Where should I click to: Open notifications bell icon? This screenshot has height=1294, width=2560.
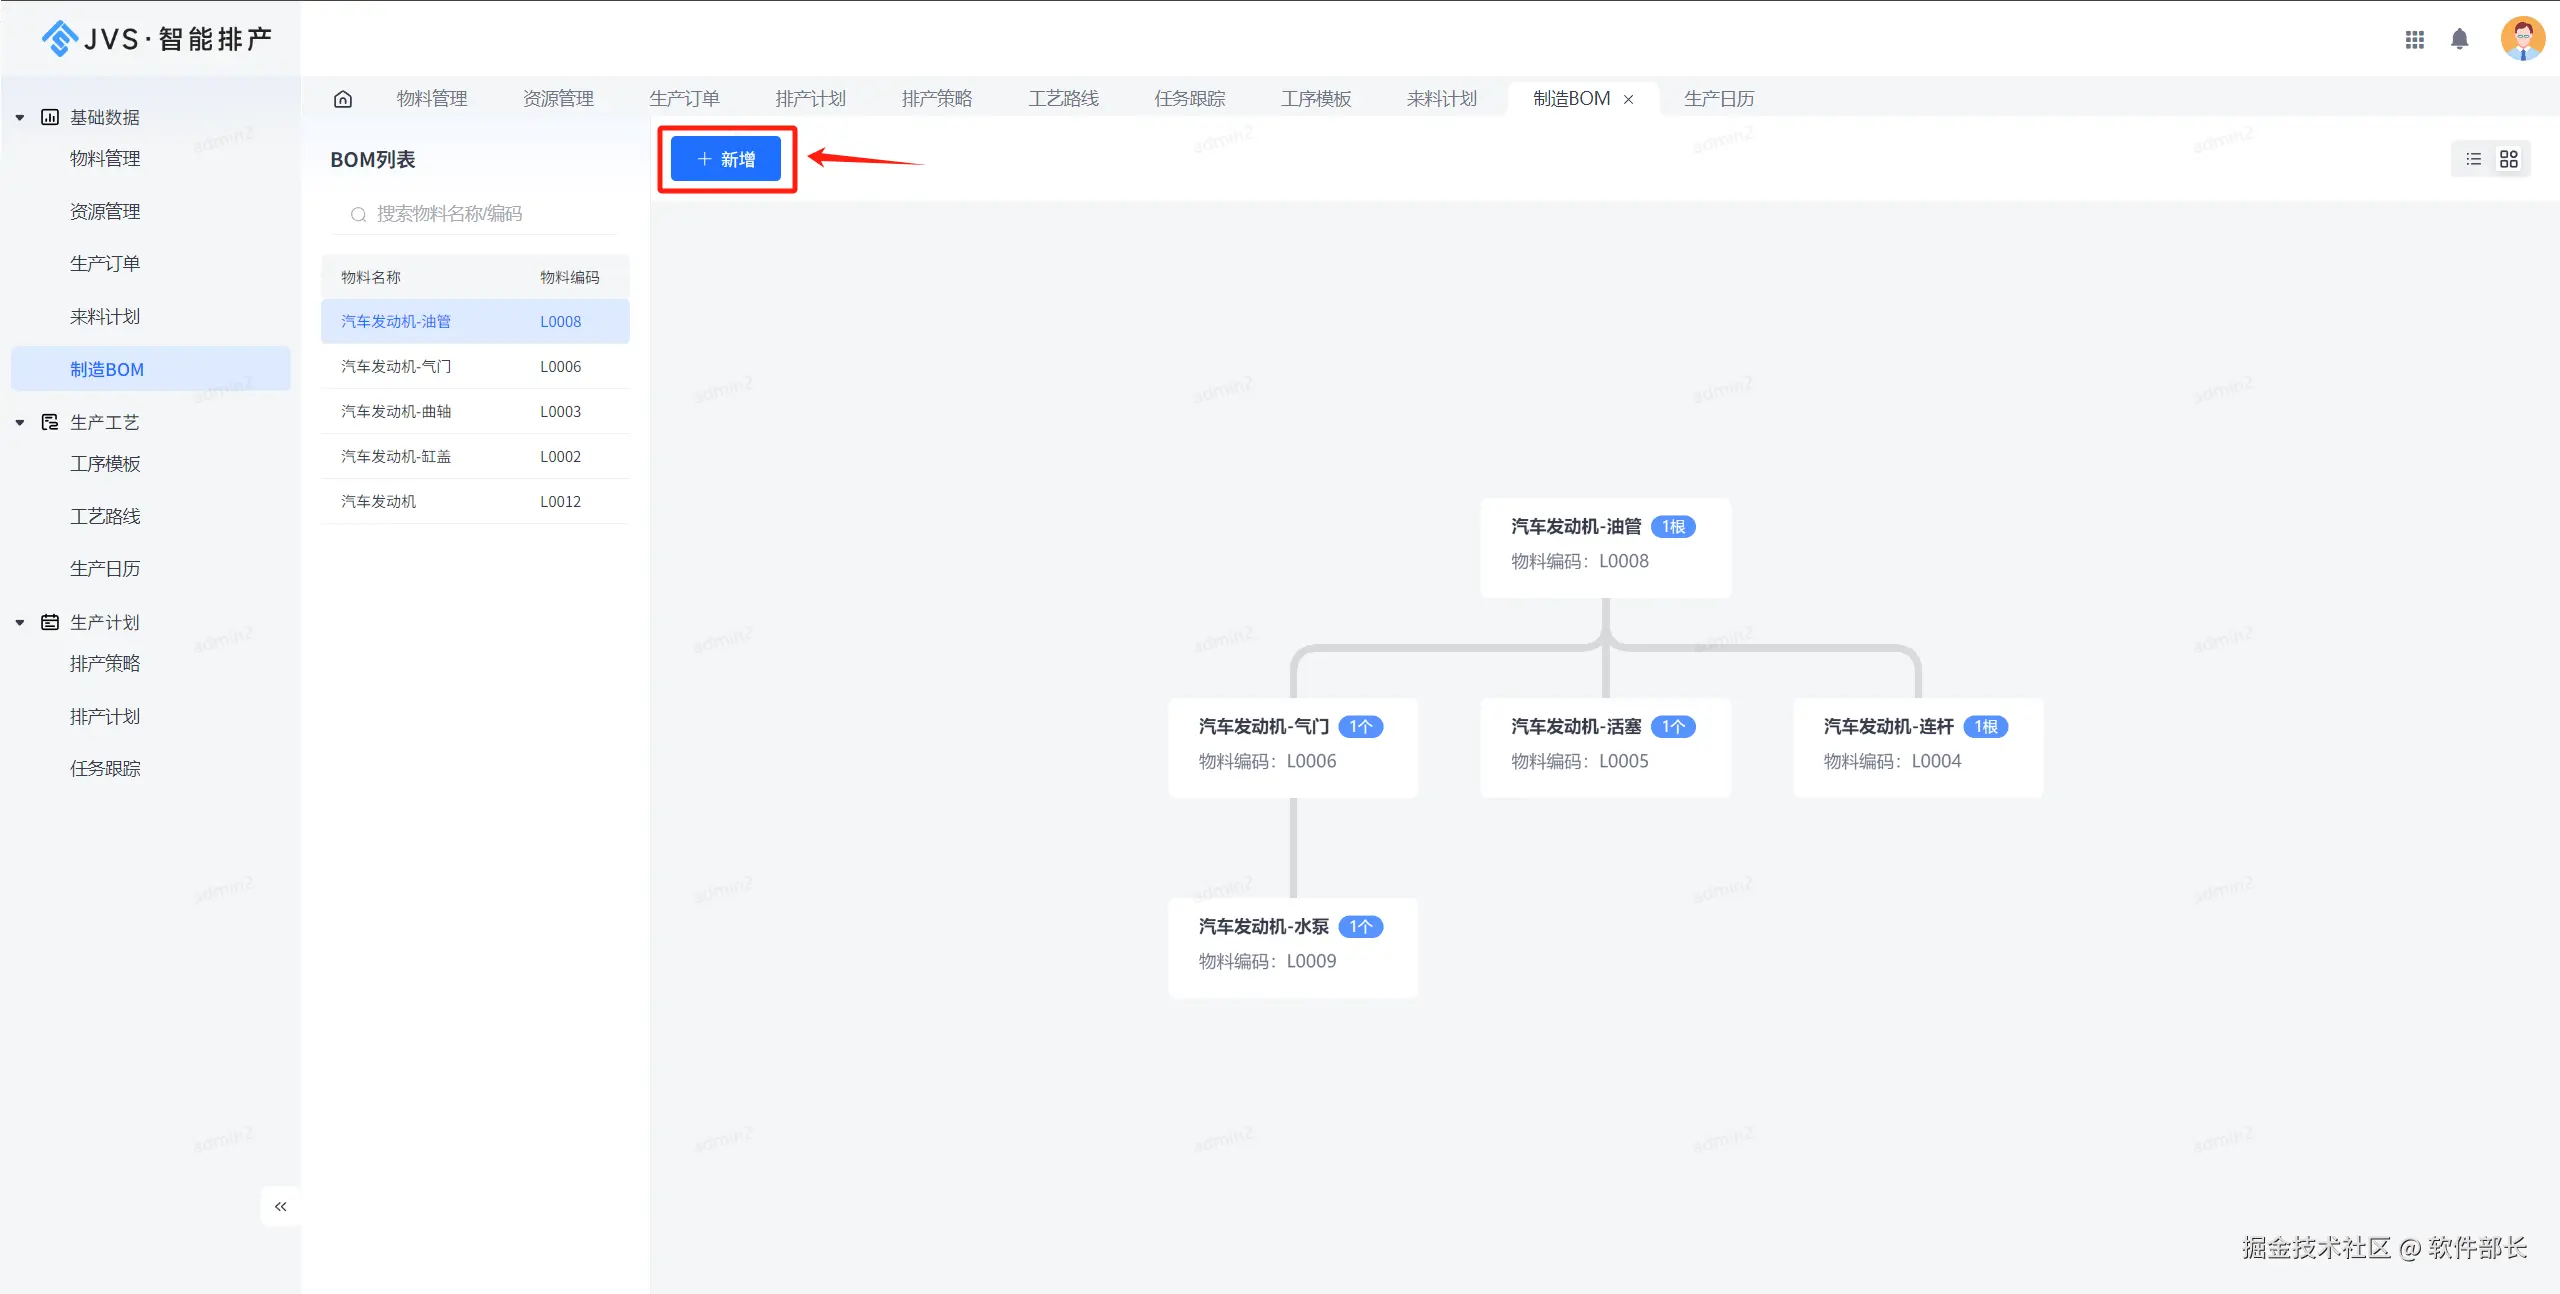[x=2459, y=39]
